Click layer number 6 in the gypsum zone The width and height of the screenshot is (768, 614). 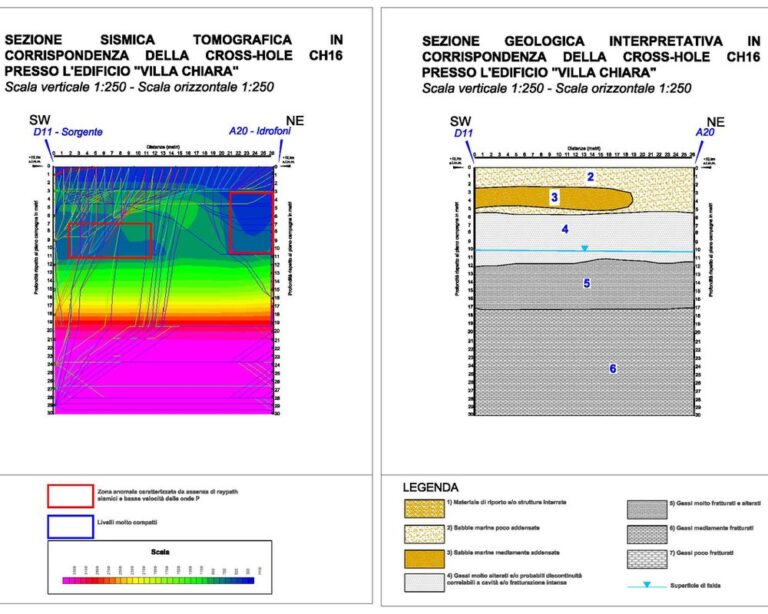tap(613, 369)
